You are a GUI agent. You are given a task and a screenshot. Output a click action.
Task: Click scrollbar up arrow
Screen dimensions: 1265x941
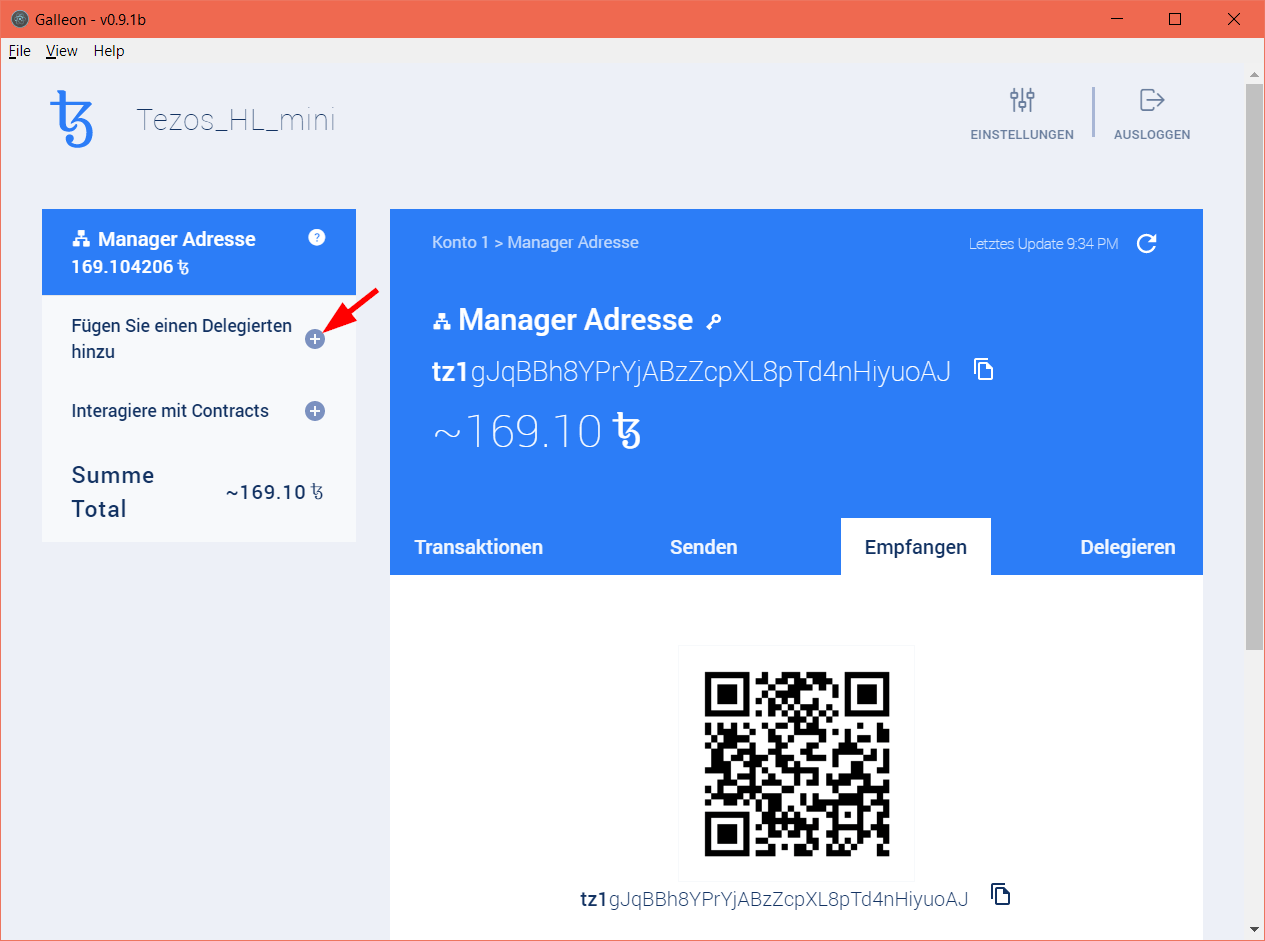[x=1254, y=75]
